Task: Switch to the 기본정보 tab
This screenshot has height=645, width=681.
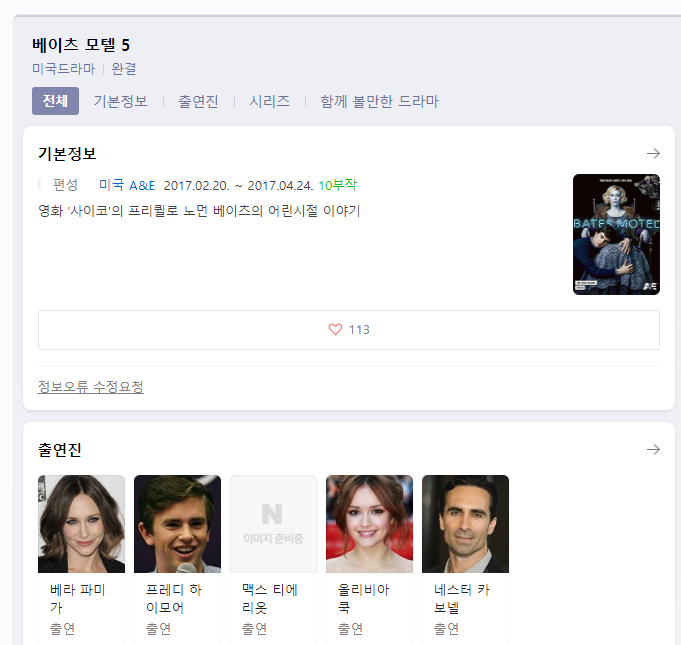Action: [120, 101]
